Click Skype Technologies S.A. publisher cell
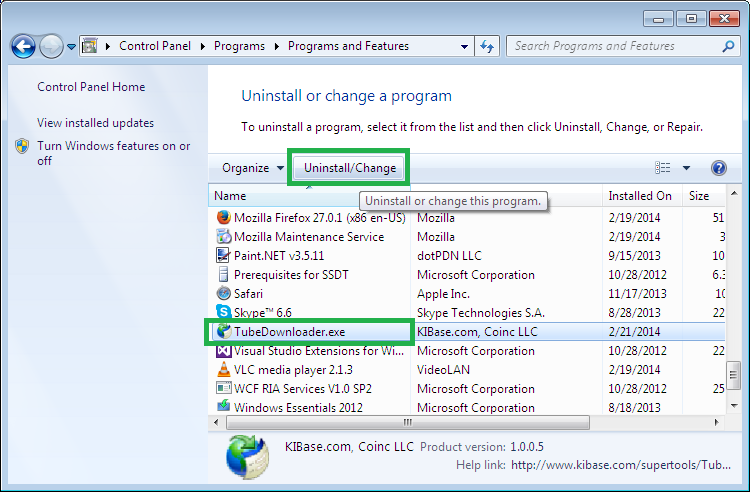 [x=481, y=313]
